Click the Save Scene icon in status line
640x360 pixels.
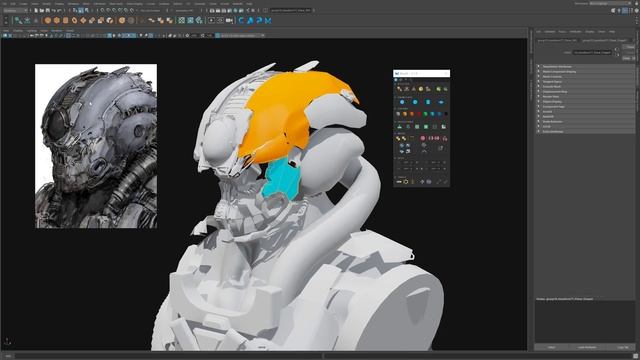coord(47,10)
